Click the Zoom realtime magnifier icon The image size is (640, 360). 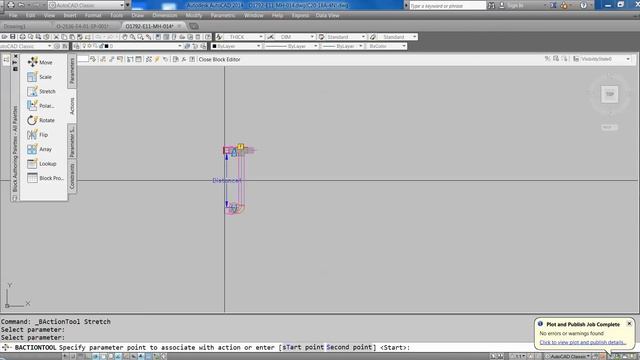point(132,37)
